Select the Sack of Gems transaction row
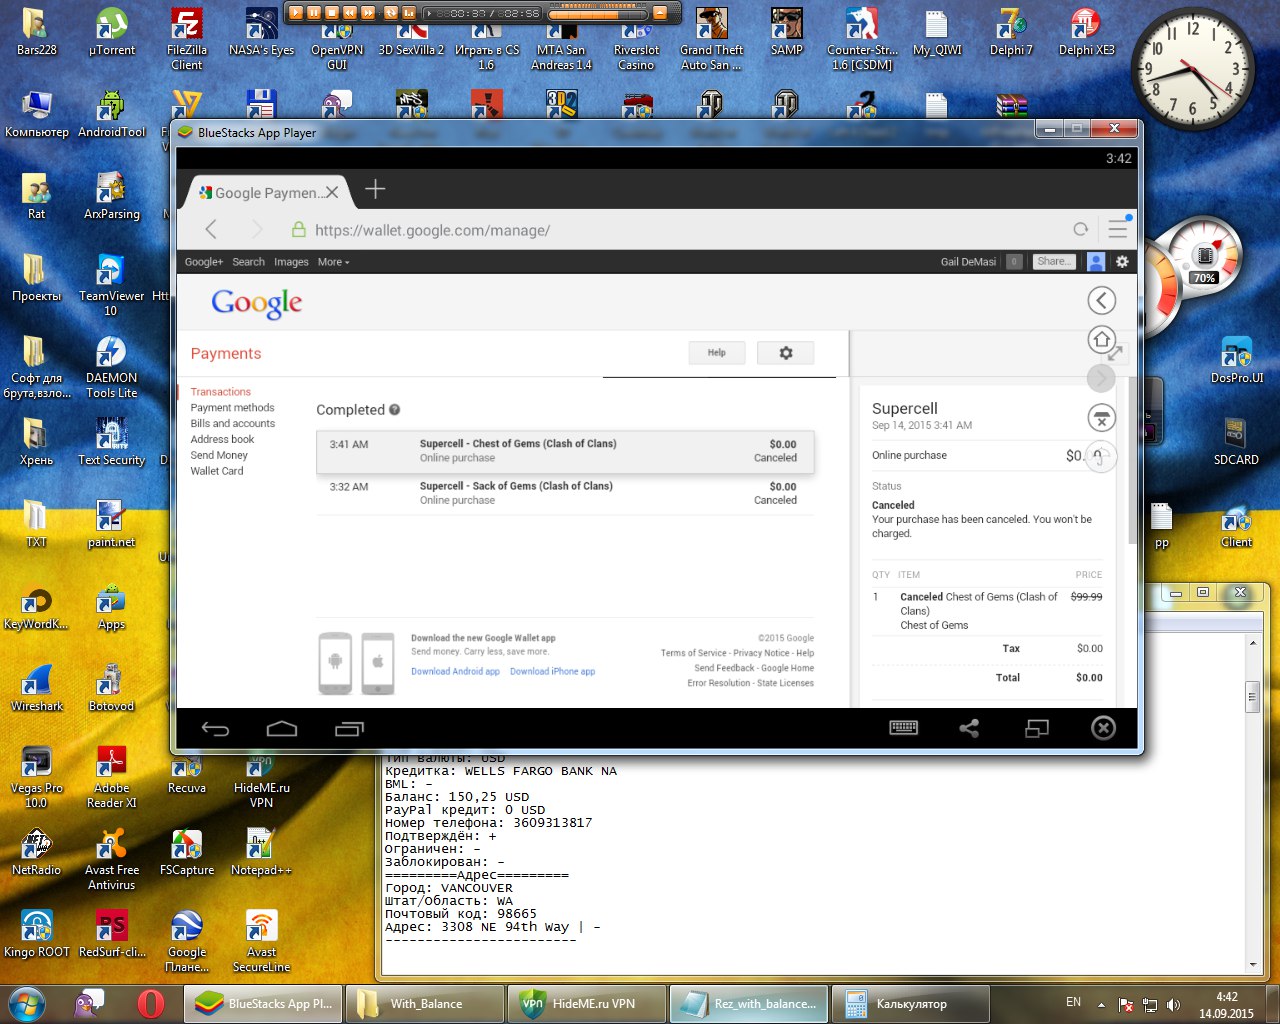This screenshot has width=1280, height=1024. 565,493
